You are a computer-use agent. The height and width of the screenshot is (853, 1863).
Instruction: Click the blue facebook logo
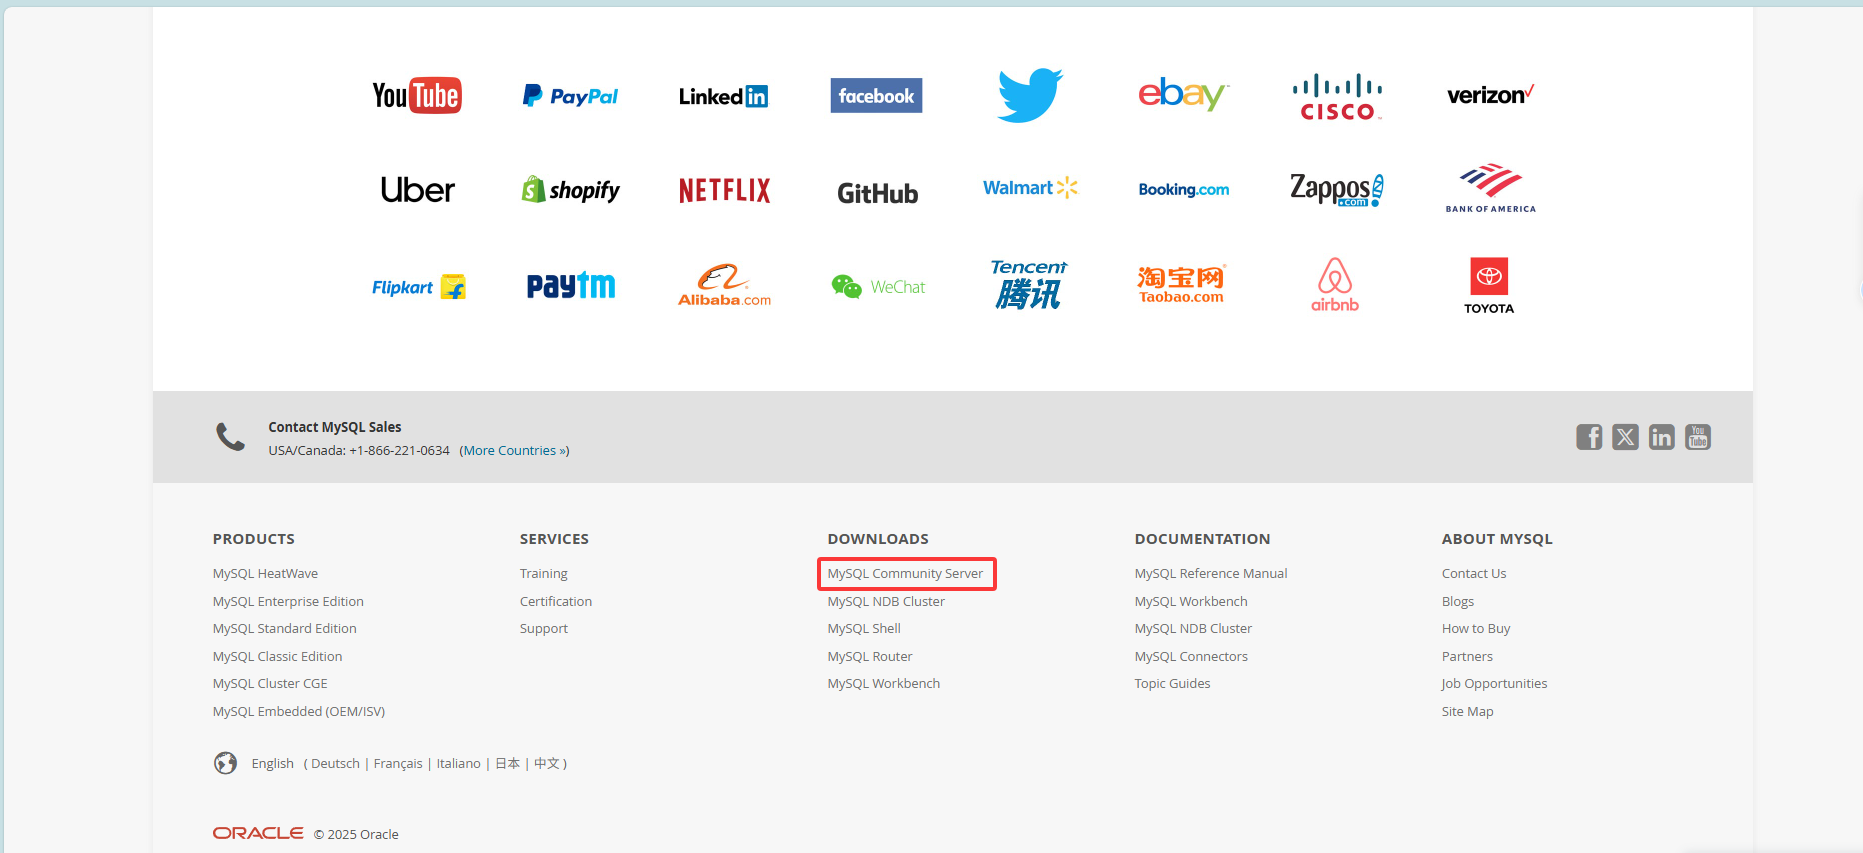[876, 96]
